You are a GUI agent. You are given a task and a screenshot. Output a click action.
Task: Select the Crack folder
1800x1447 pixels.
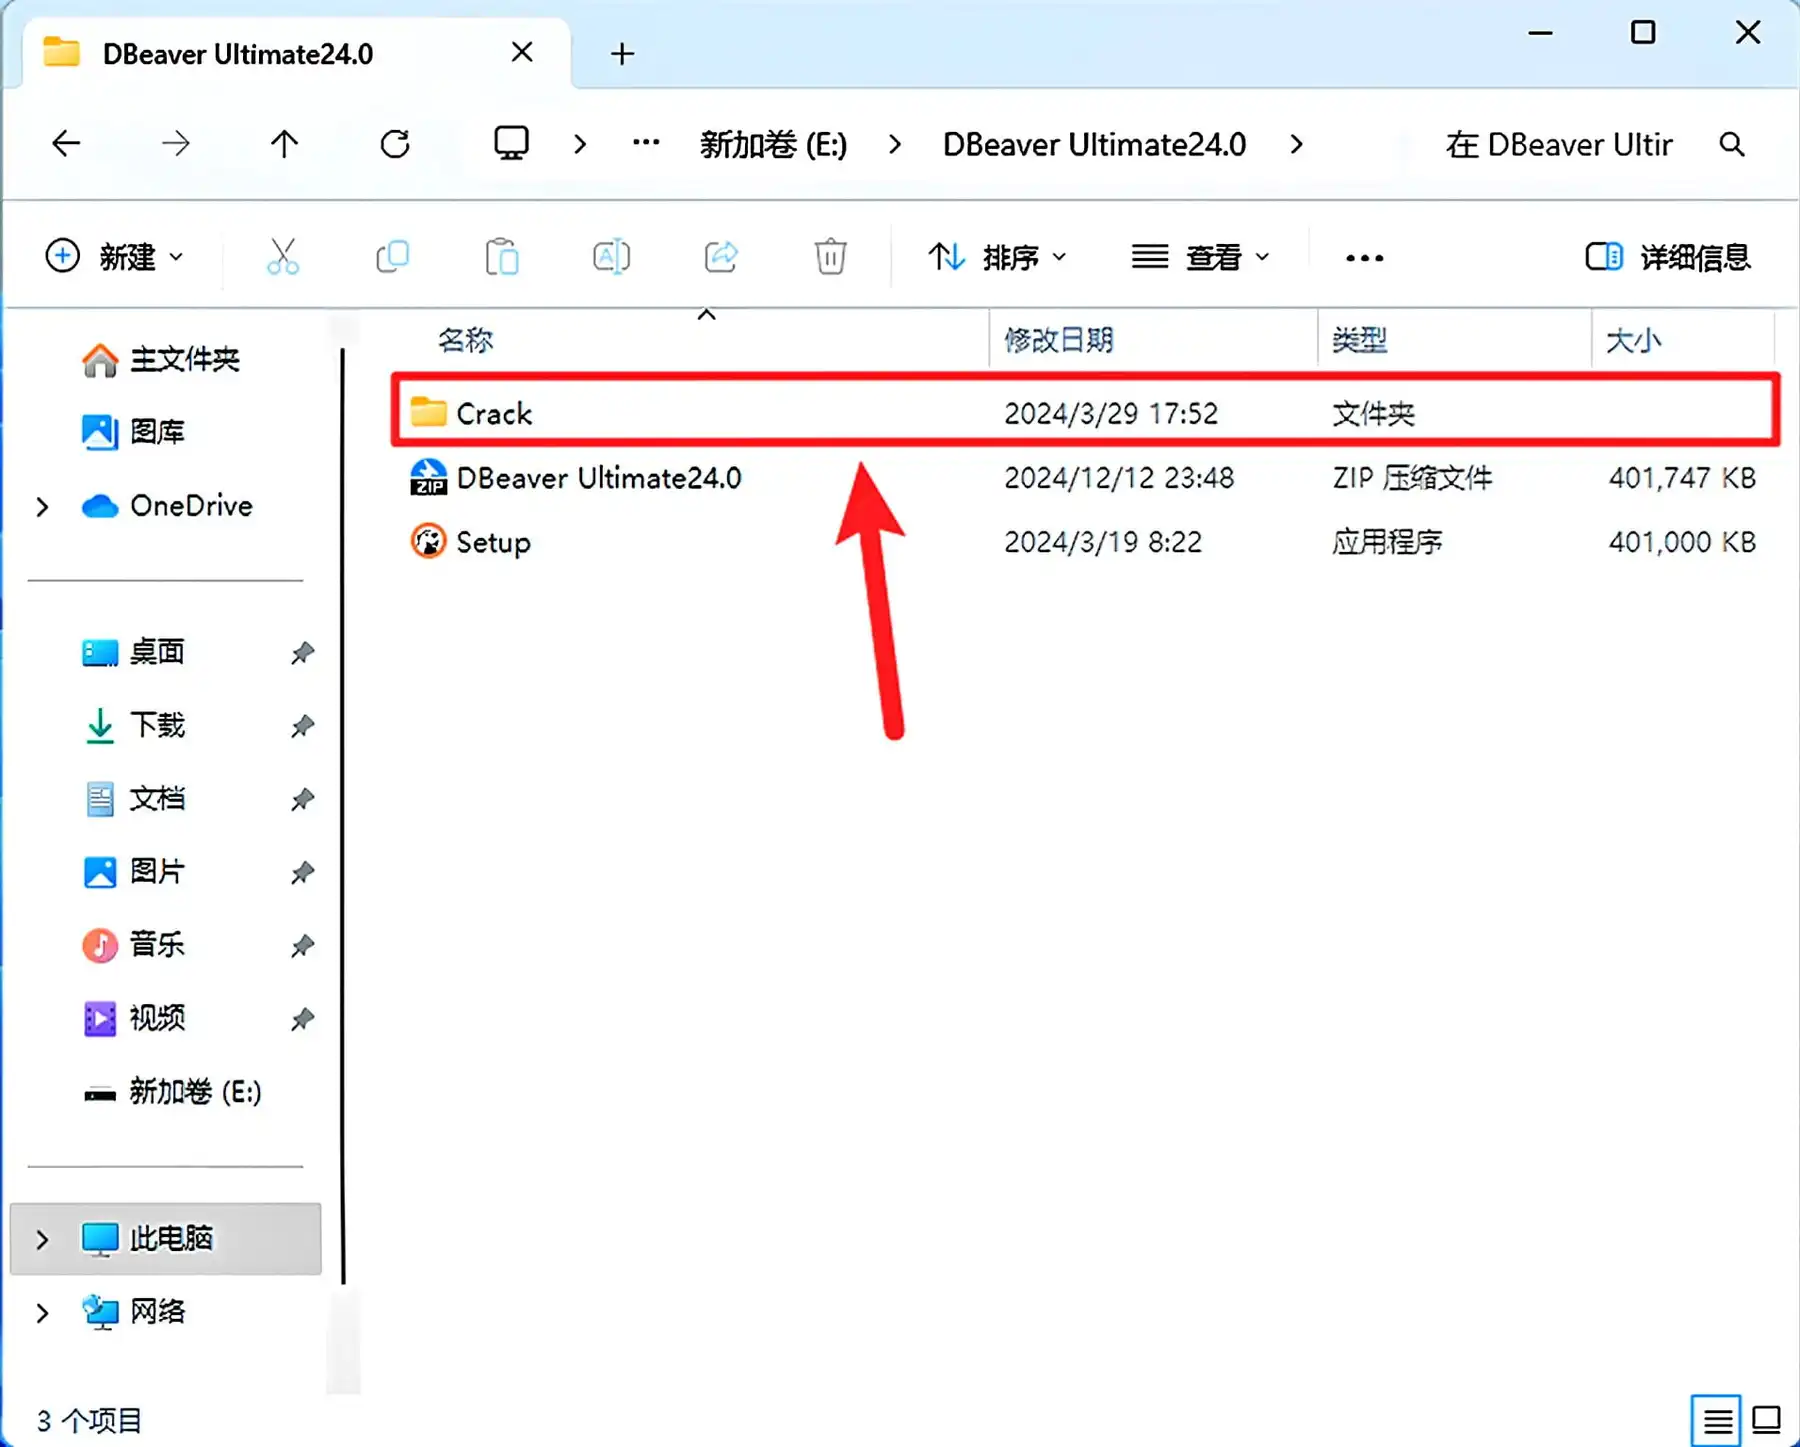(x=1085, y=412)
